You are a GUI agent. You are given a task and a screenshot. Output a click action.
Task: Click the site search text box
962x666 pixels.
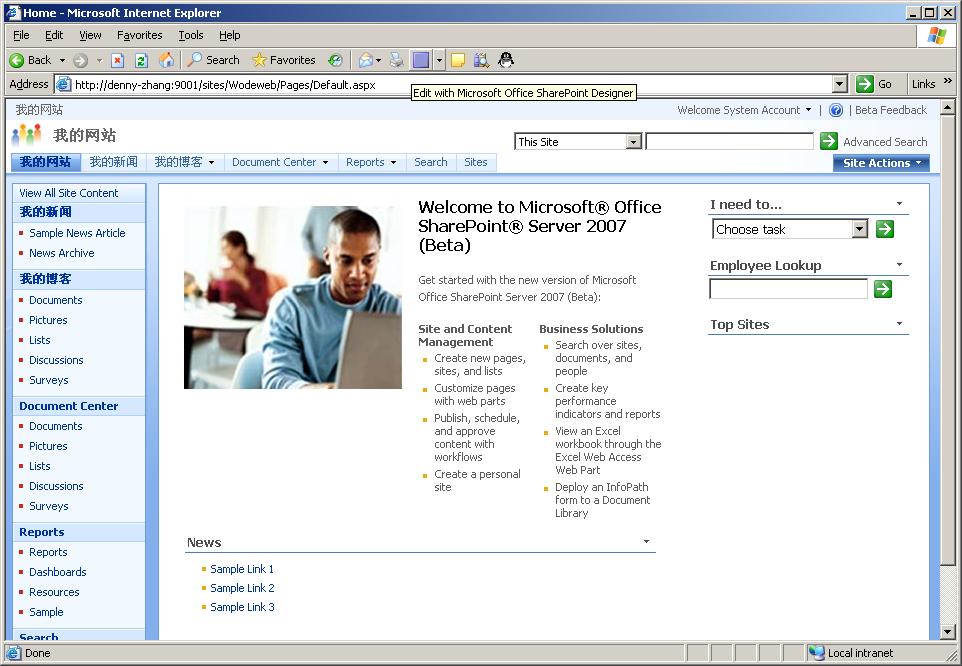click(x=729, y=142)
